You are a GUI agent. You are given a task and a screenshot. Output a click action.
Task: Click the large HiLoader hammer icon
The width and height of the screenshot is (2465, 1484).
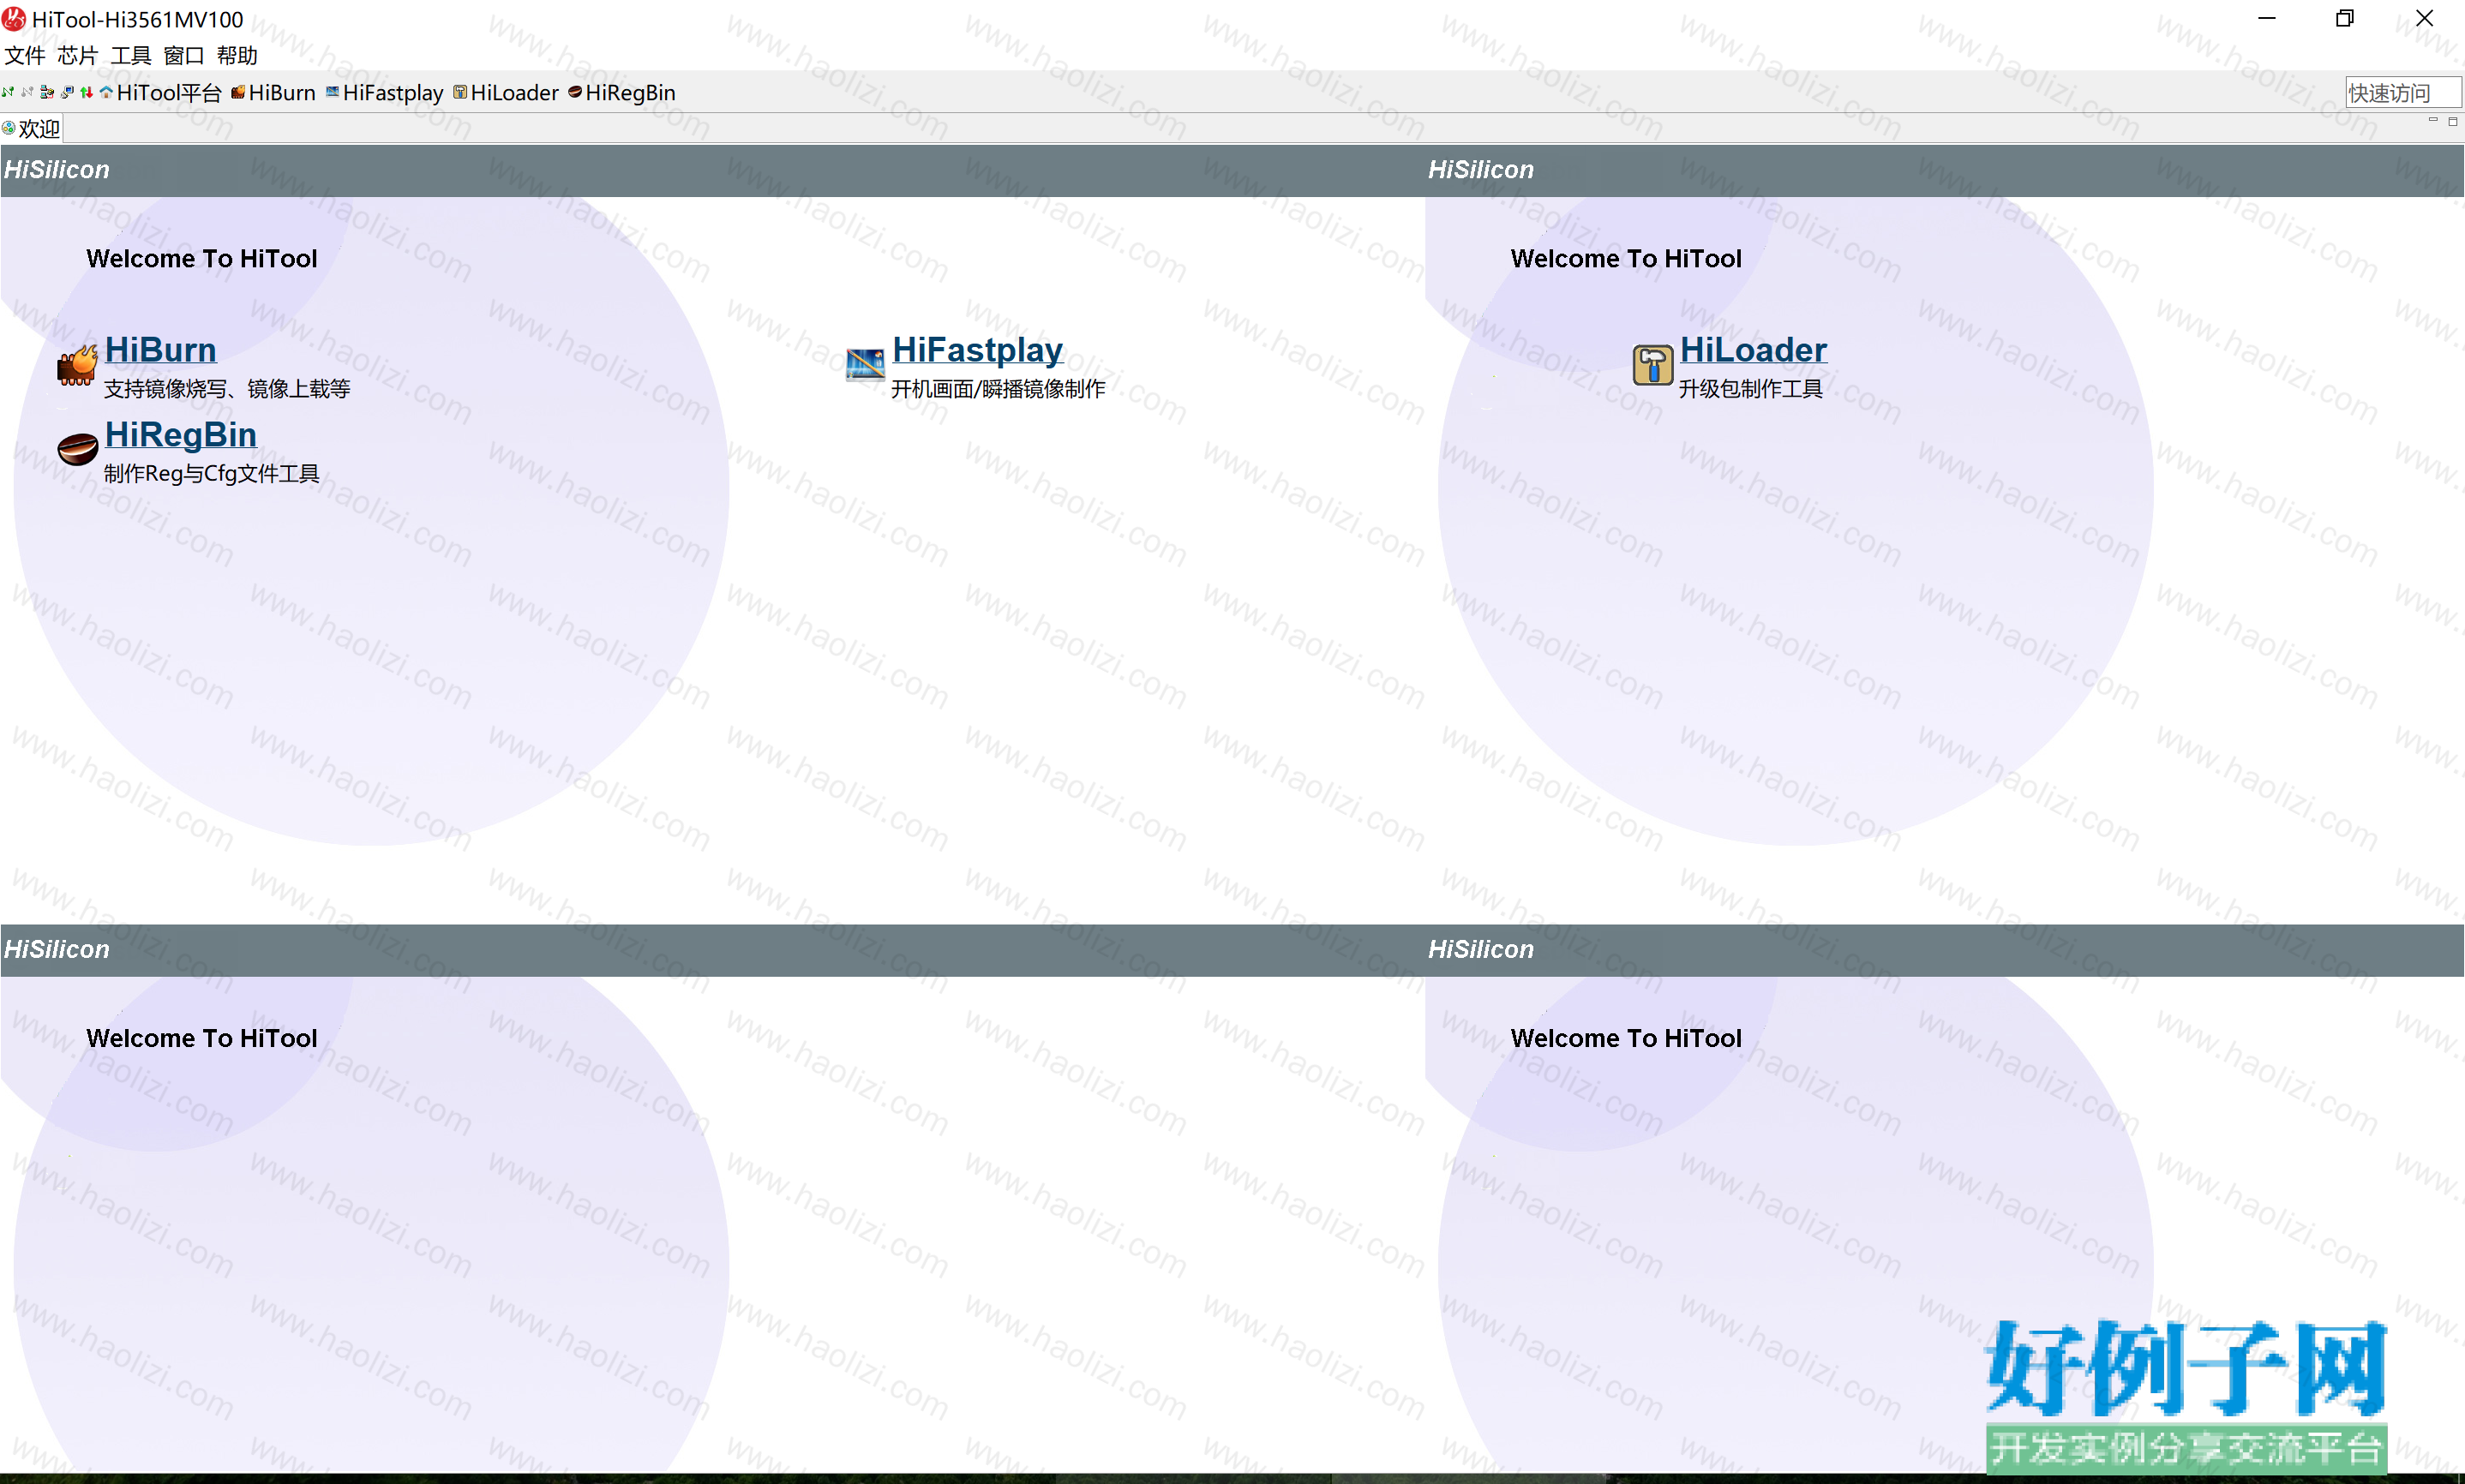1652,365
